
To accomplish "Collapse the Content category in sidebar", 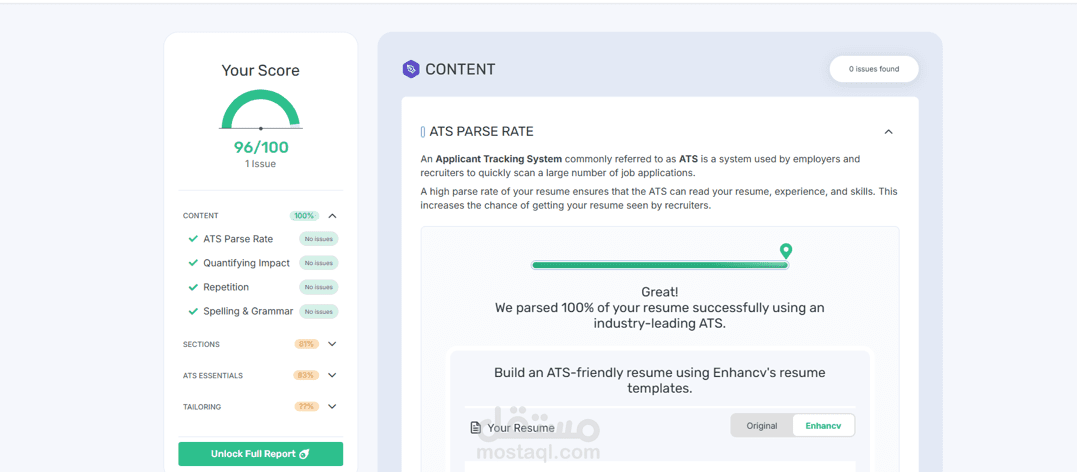I will coord(332,216).
